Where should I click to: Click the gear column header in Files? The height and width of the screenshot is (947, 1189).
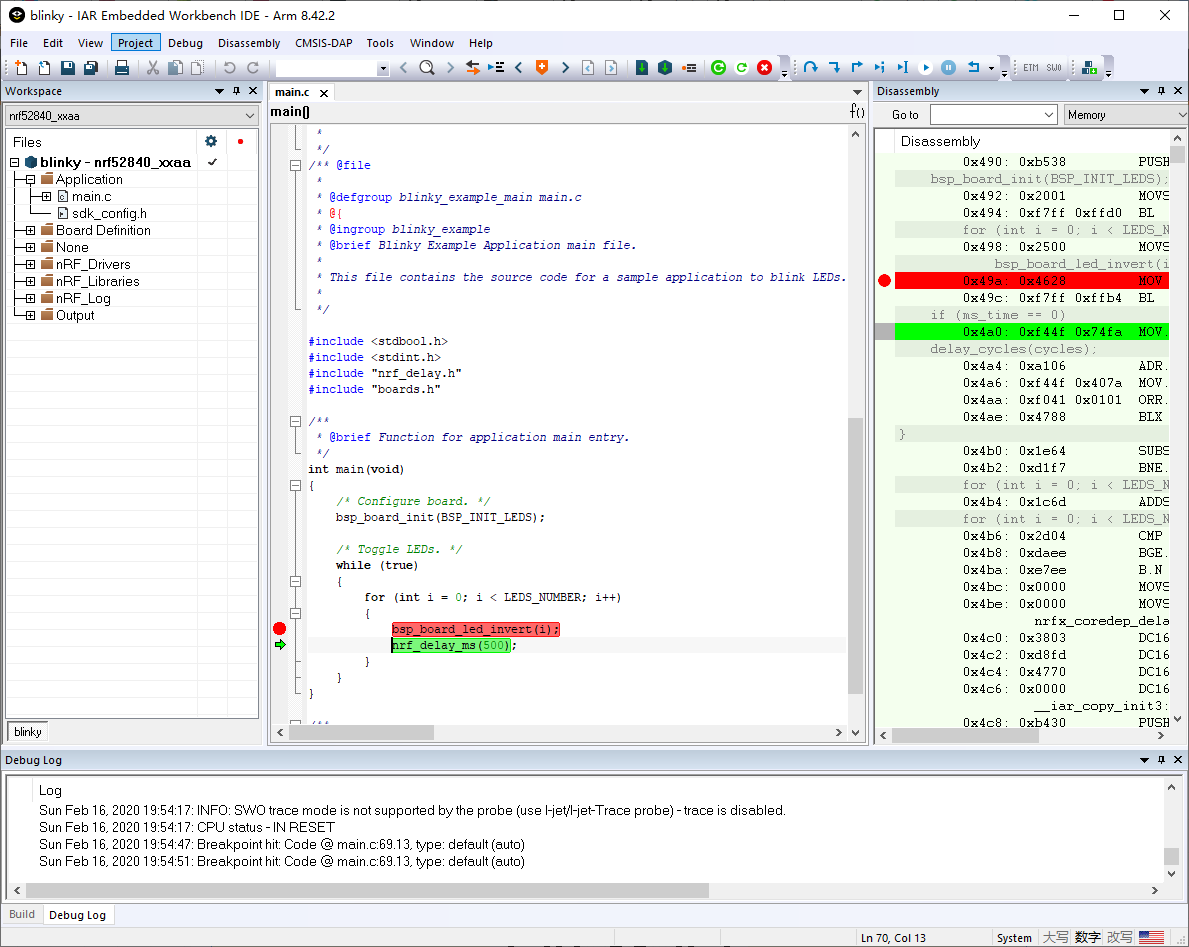pos(211,141)
